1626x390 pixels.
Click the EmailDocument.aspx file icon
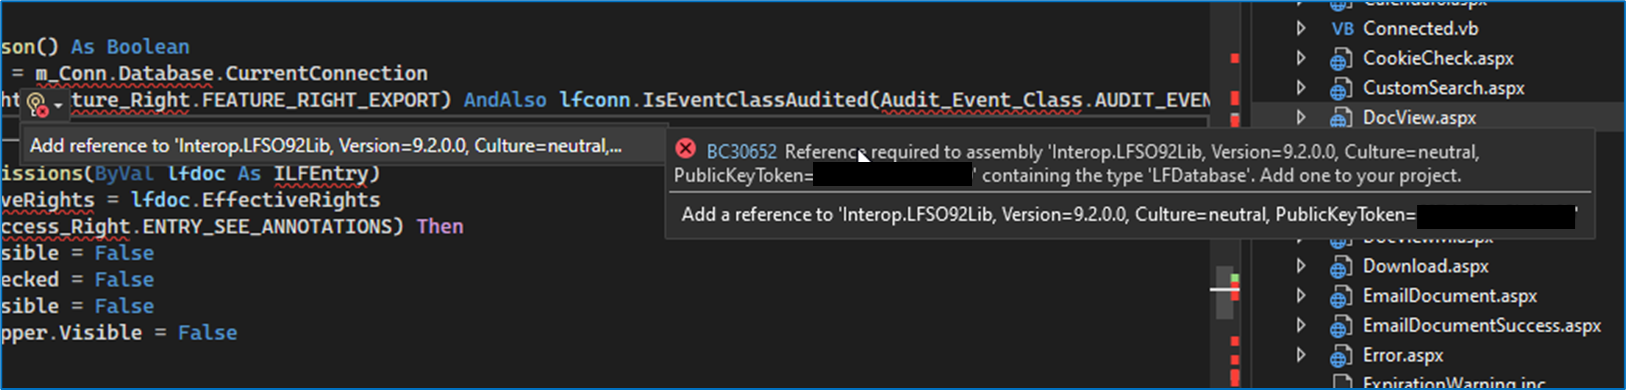click(x=1342, y=297)
